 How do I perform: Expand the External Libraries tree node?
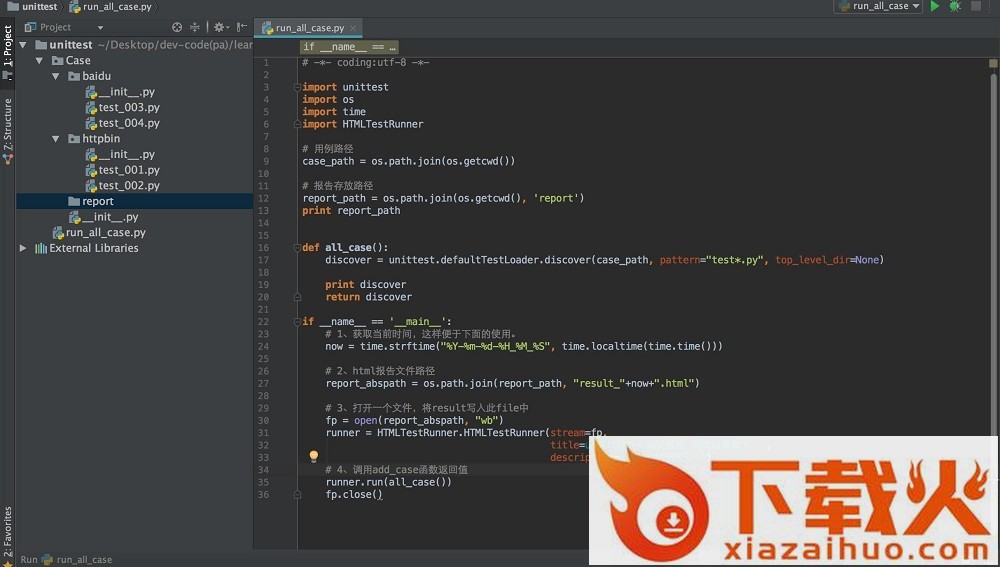[x=23, y=248]
